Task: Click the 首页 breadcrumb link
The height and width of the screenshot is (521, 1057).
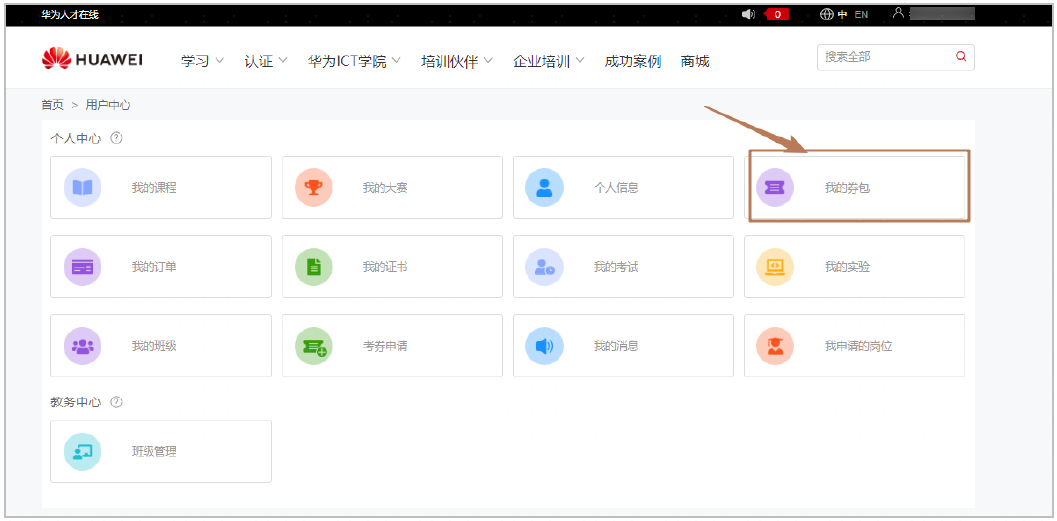Action: pos(52,105)
